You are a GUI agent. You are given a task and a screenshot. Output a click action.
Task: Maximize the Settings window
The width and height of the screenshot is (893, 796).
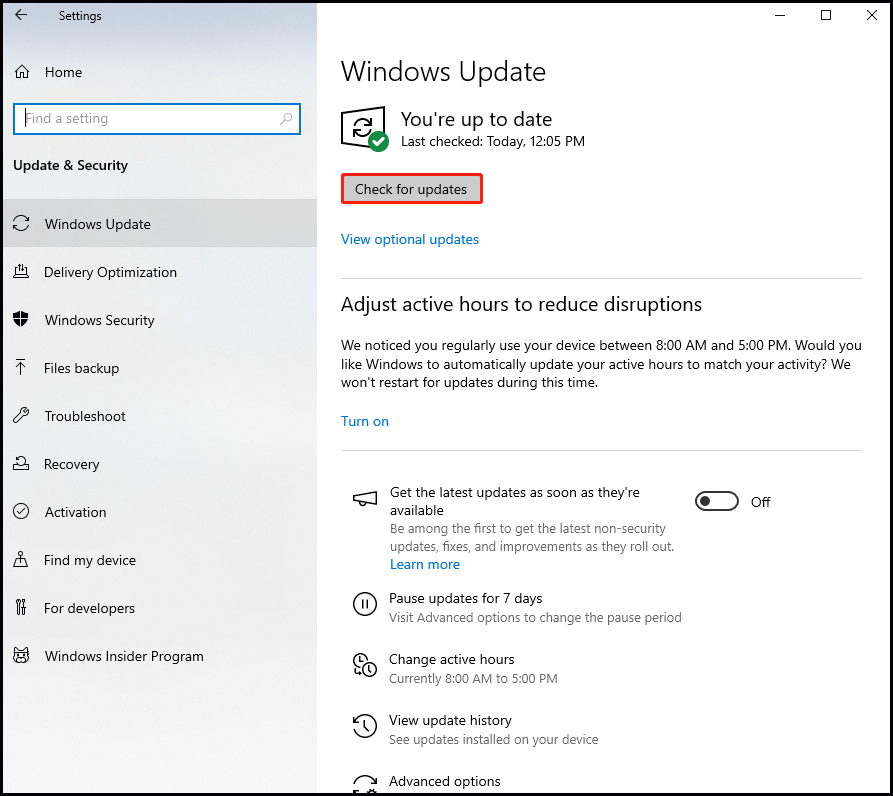coord(826,15)
